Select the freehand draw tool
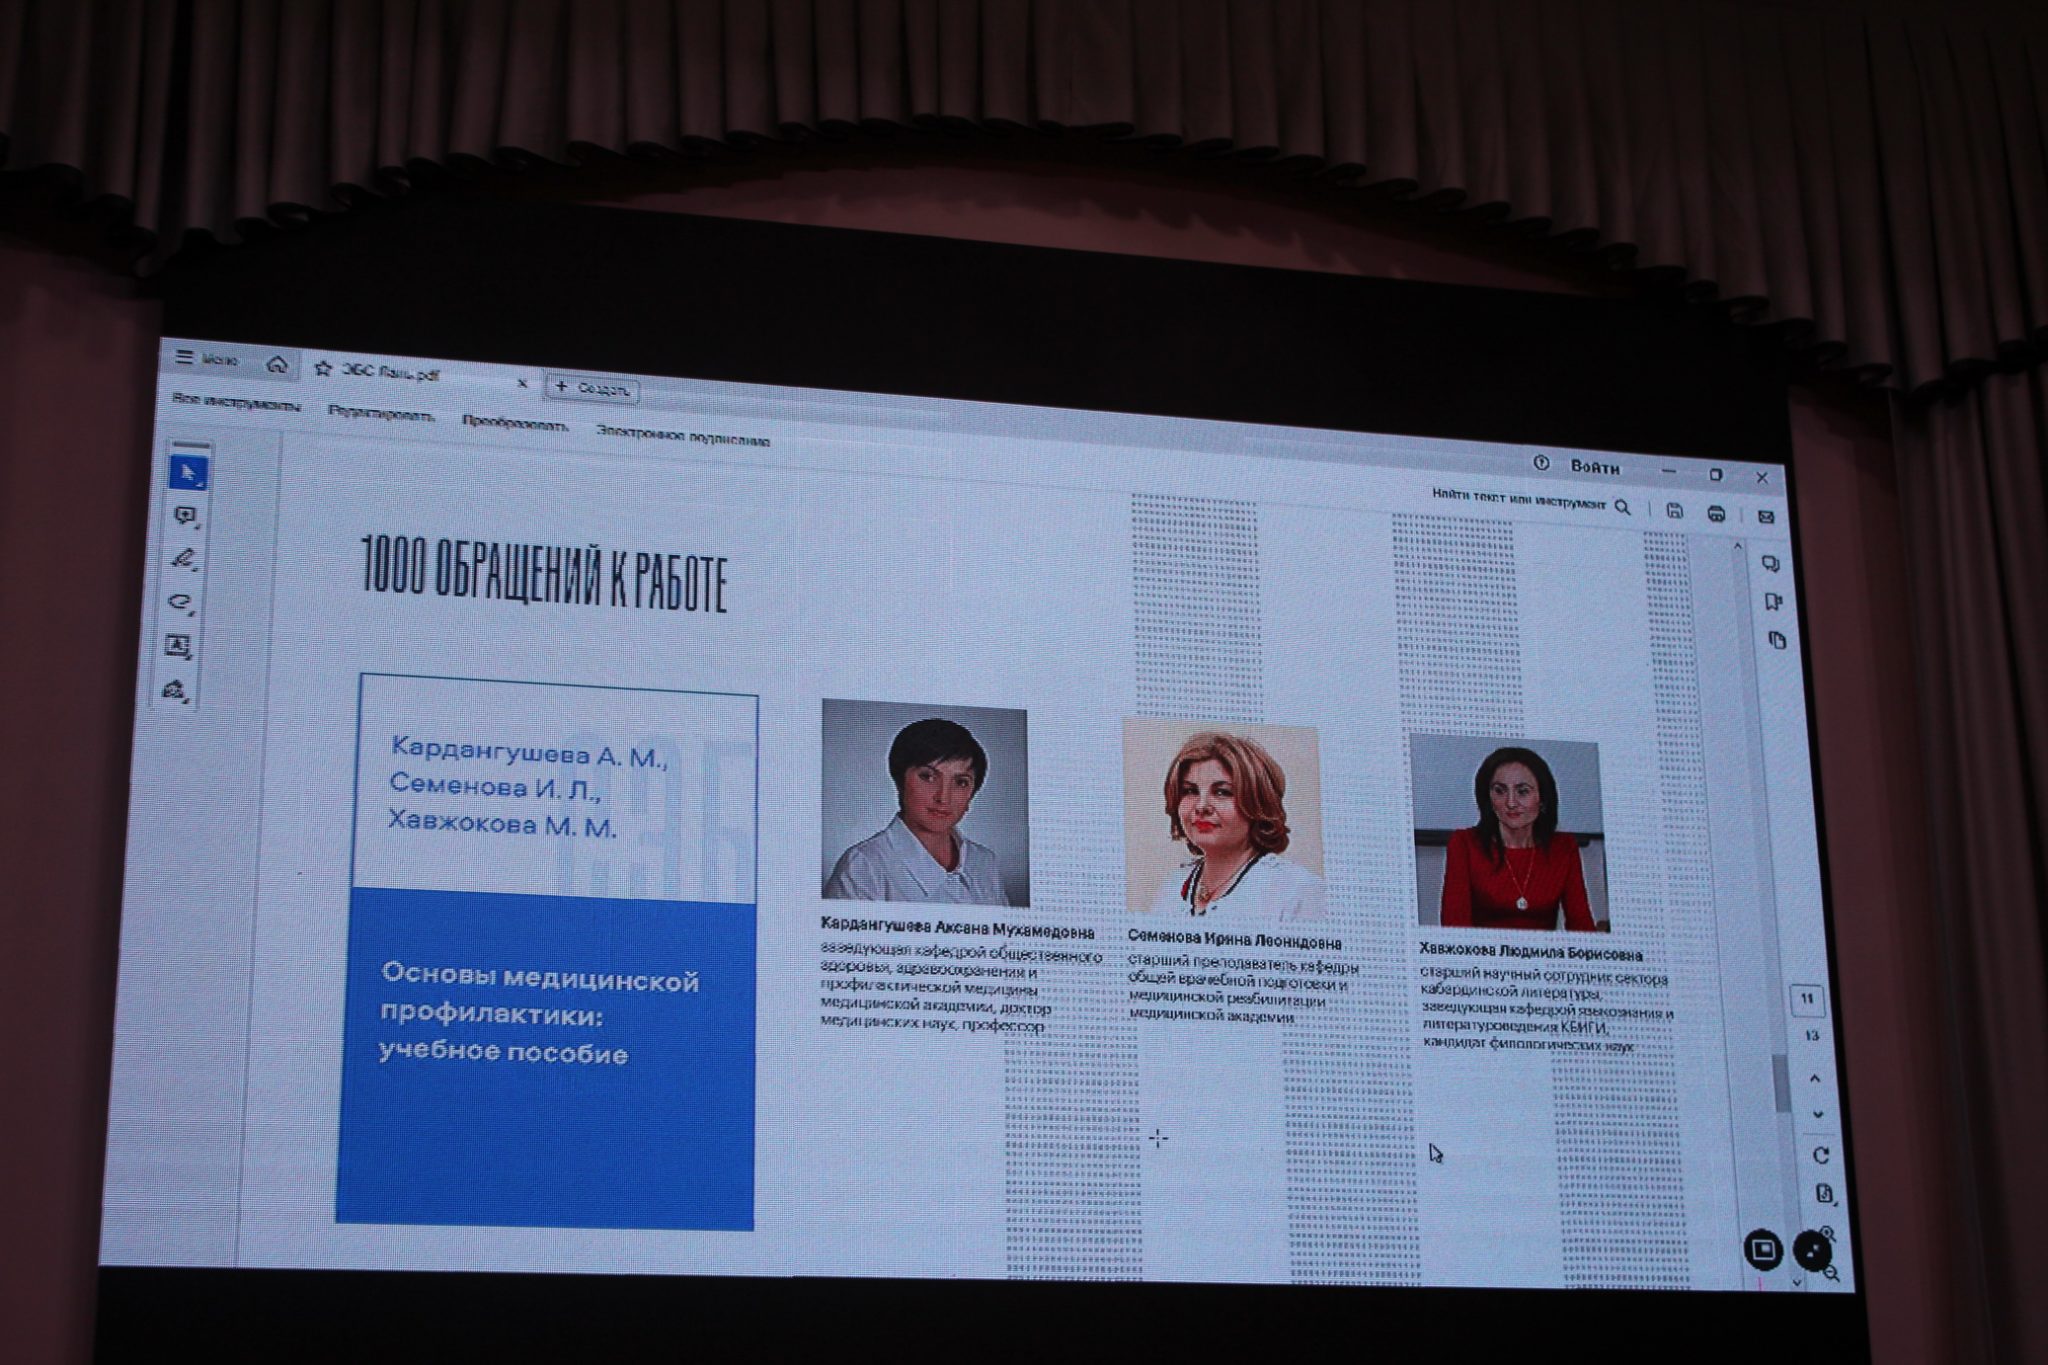 coord(181,602)
